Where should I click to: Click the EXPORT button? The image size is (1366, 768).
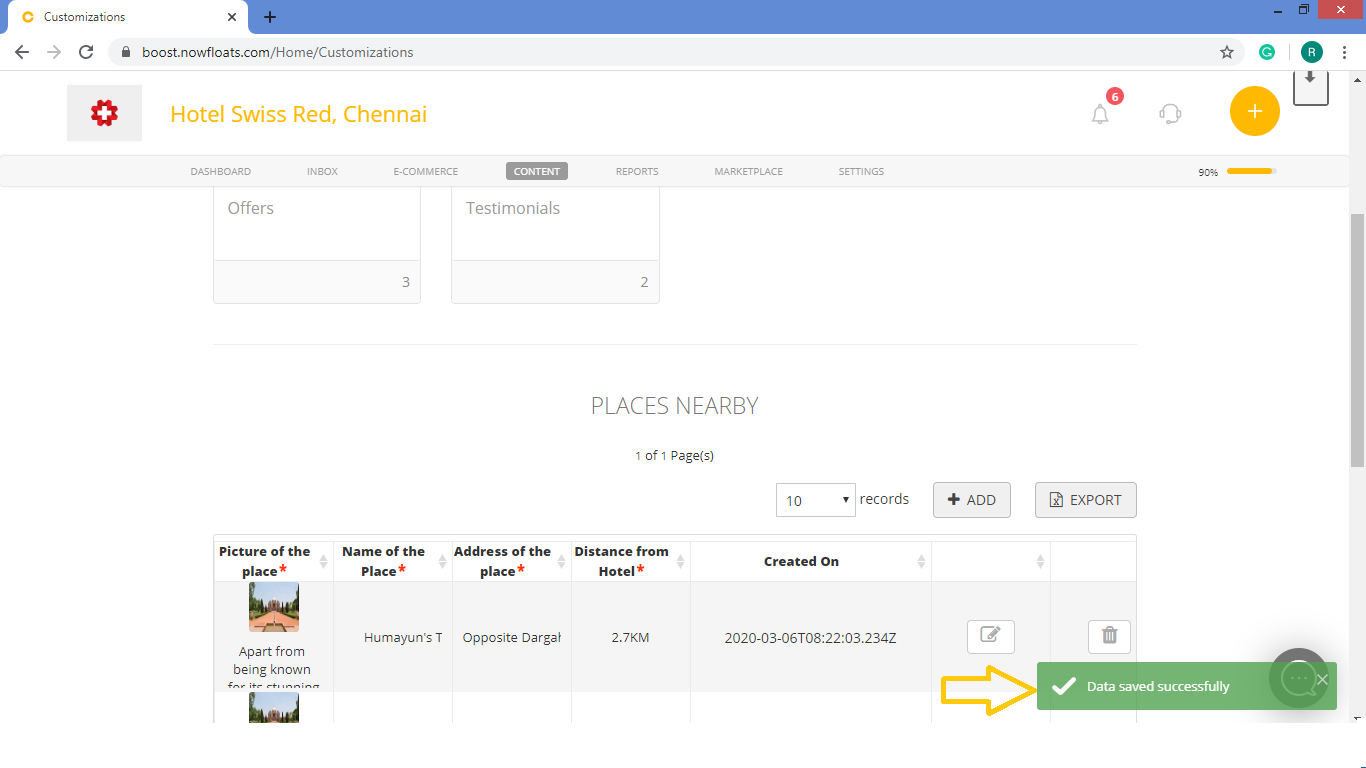point(1086,500)
